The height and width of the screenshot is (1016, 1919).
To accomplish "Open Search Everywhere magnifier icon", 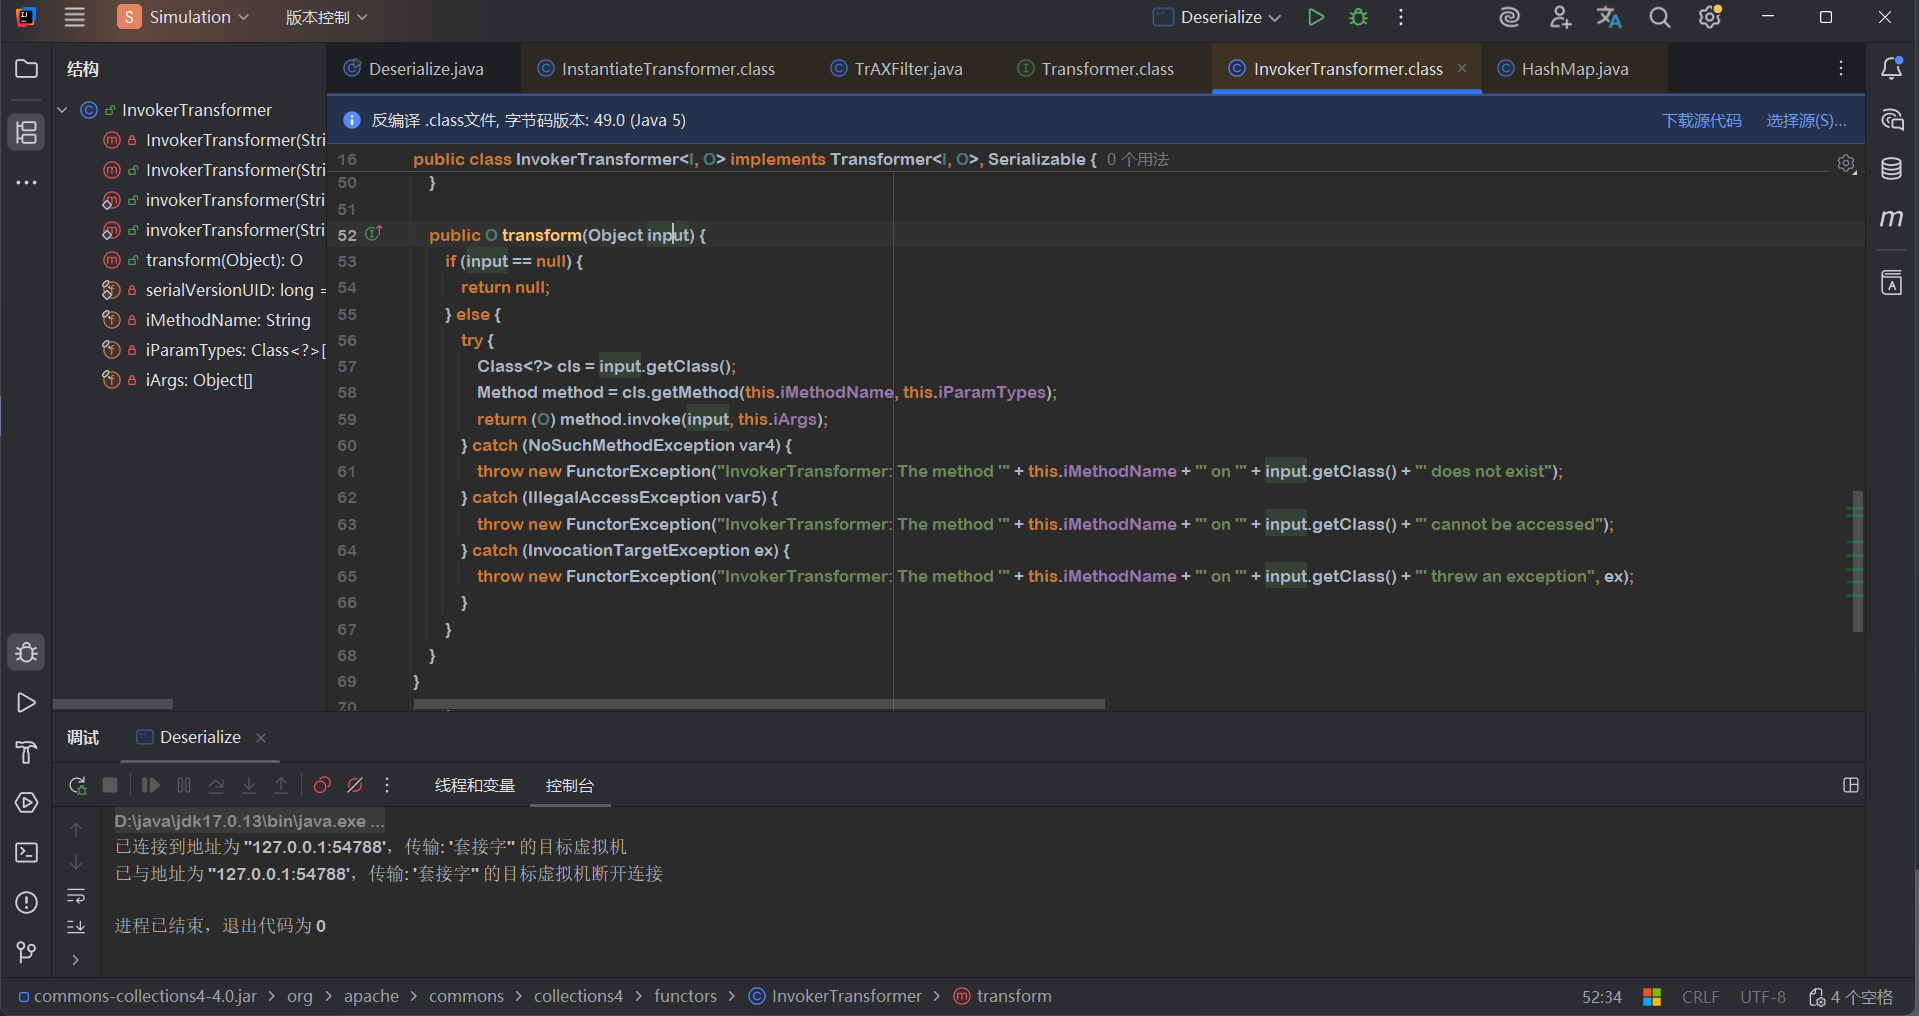I will (x=1660, y=17).
